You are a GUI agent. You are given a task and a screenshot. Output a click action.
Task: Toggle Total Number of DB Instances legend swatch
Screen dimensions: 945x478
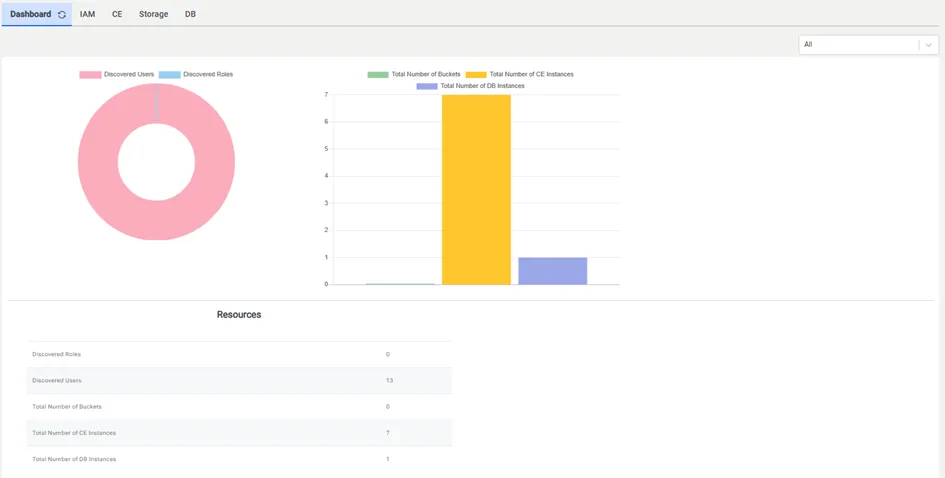[427, 86]
